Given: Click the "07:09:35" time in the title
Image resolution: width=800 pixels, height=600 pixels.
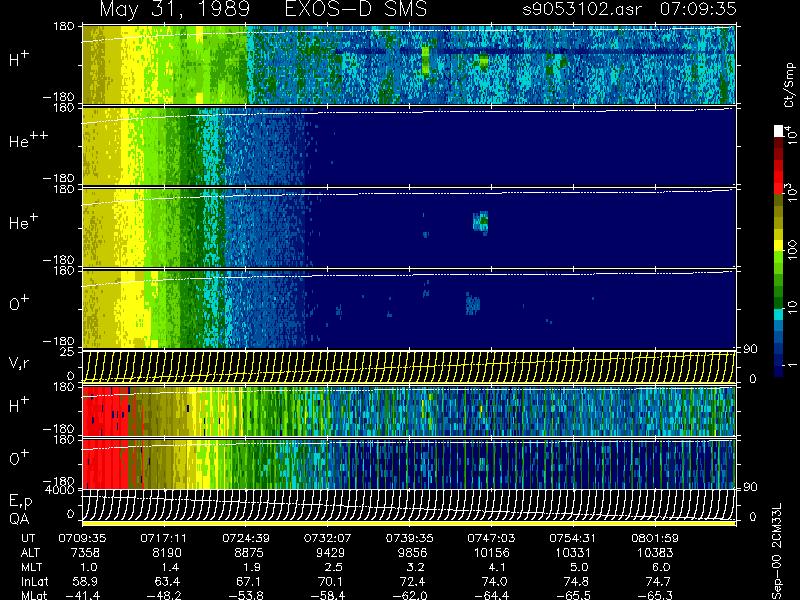Looking at the screenshot, I should tap(698, 9).
